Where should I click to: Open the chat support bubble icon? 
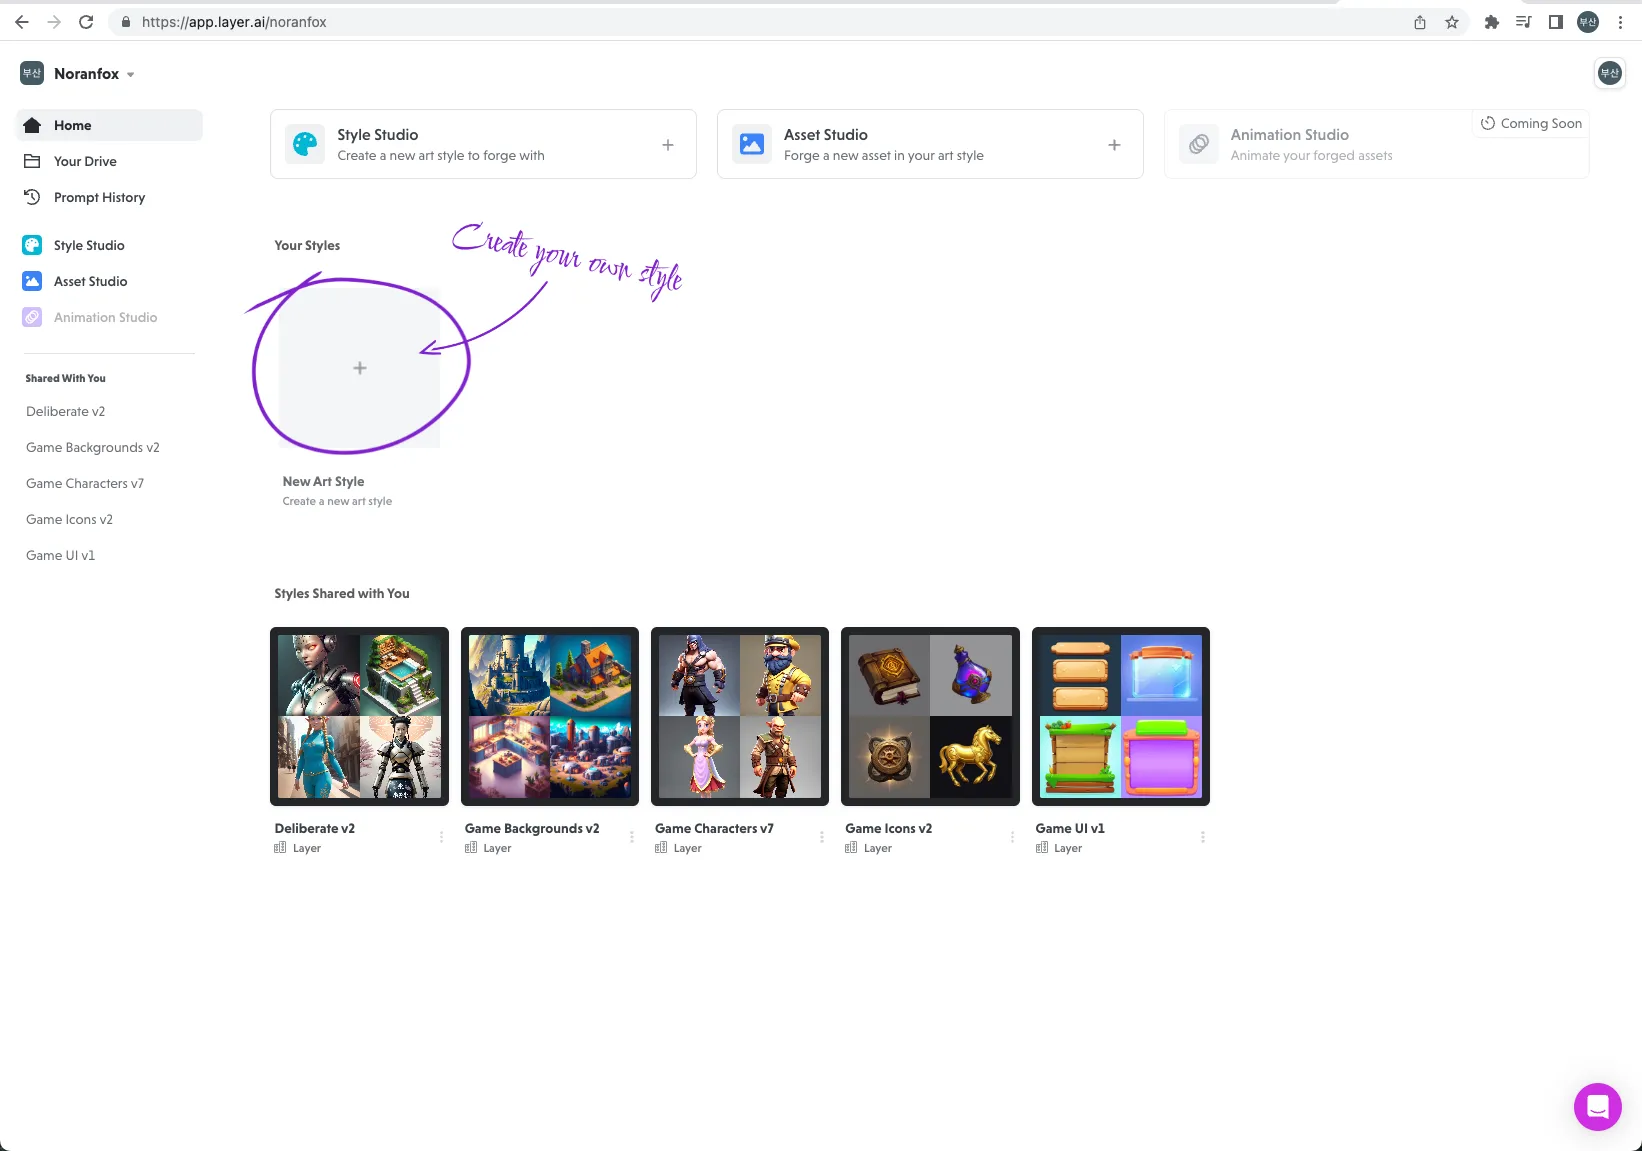point(1597,1106)
